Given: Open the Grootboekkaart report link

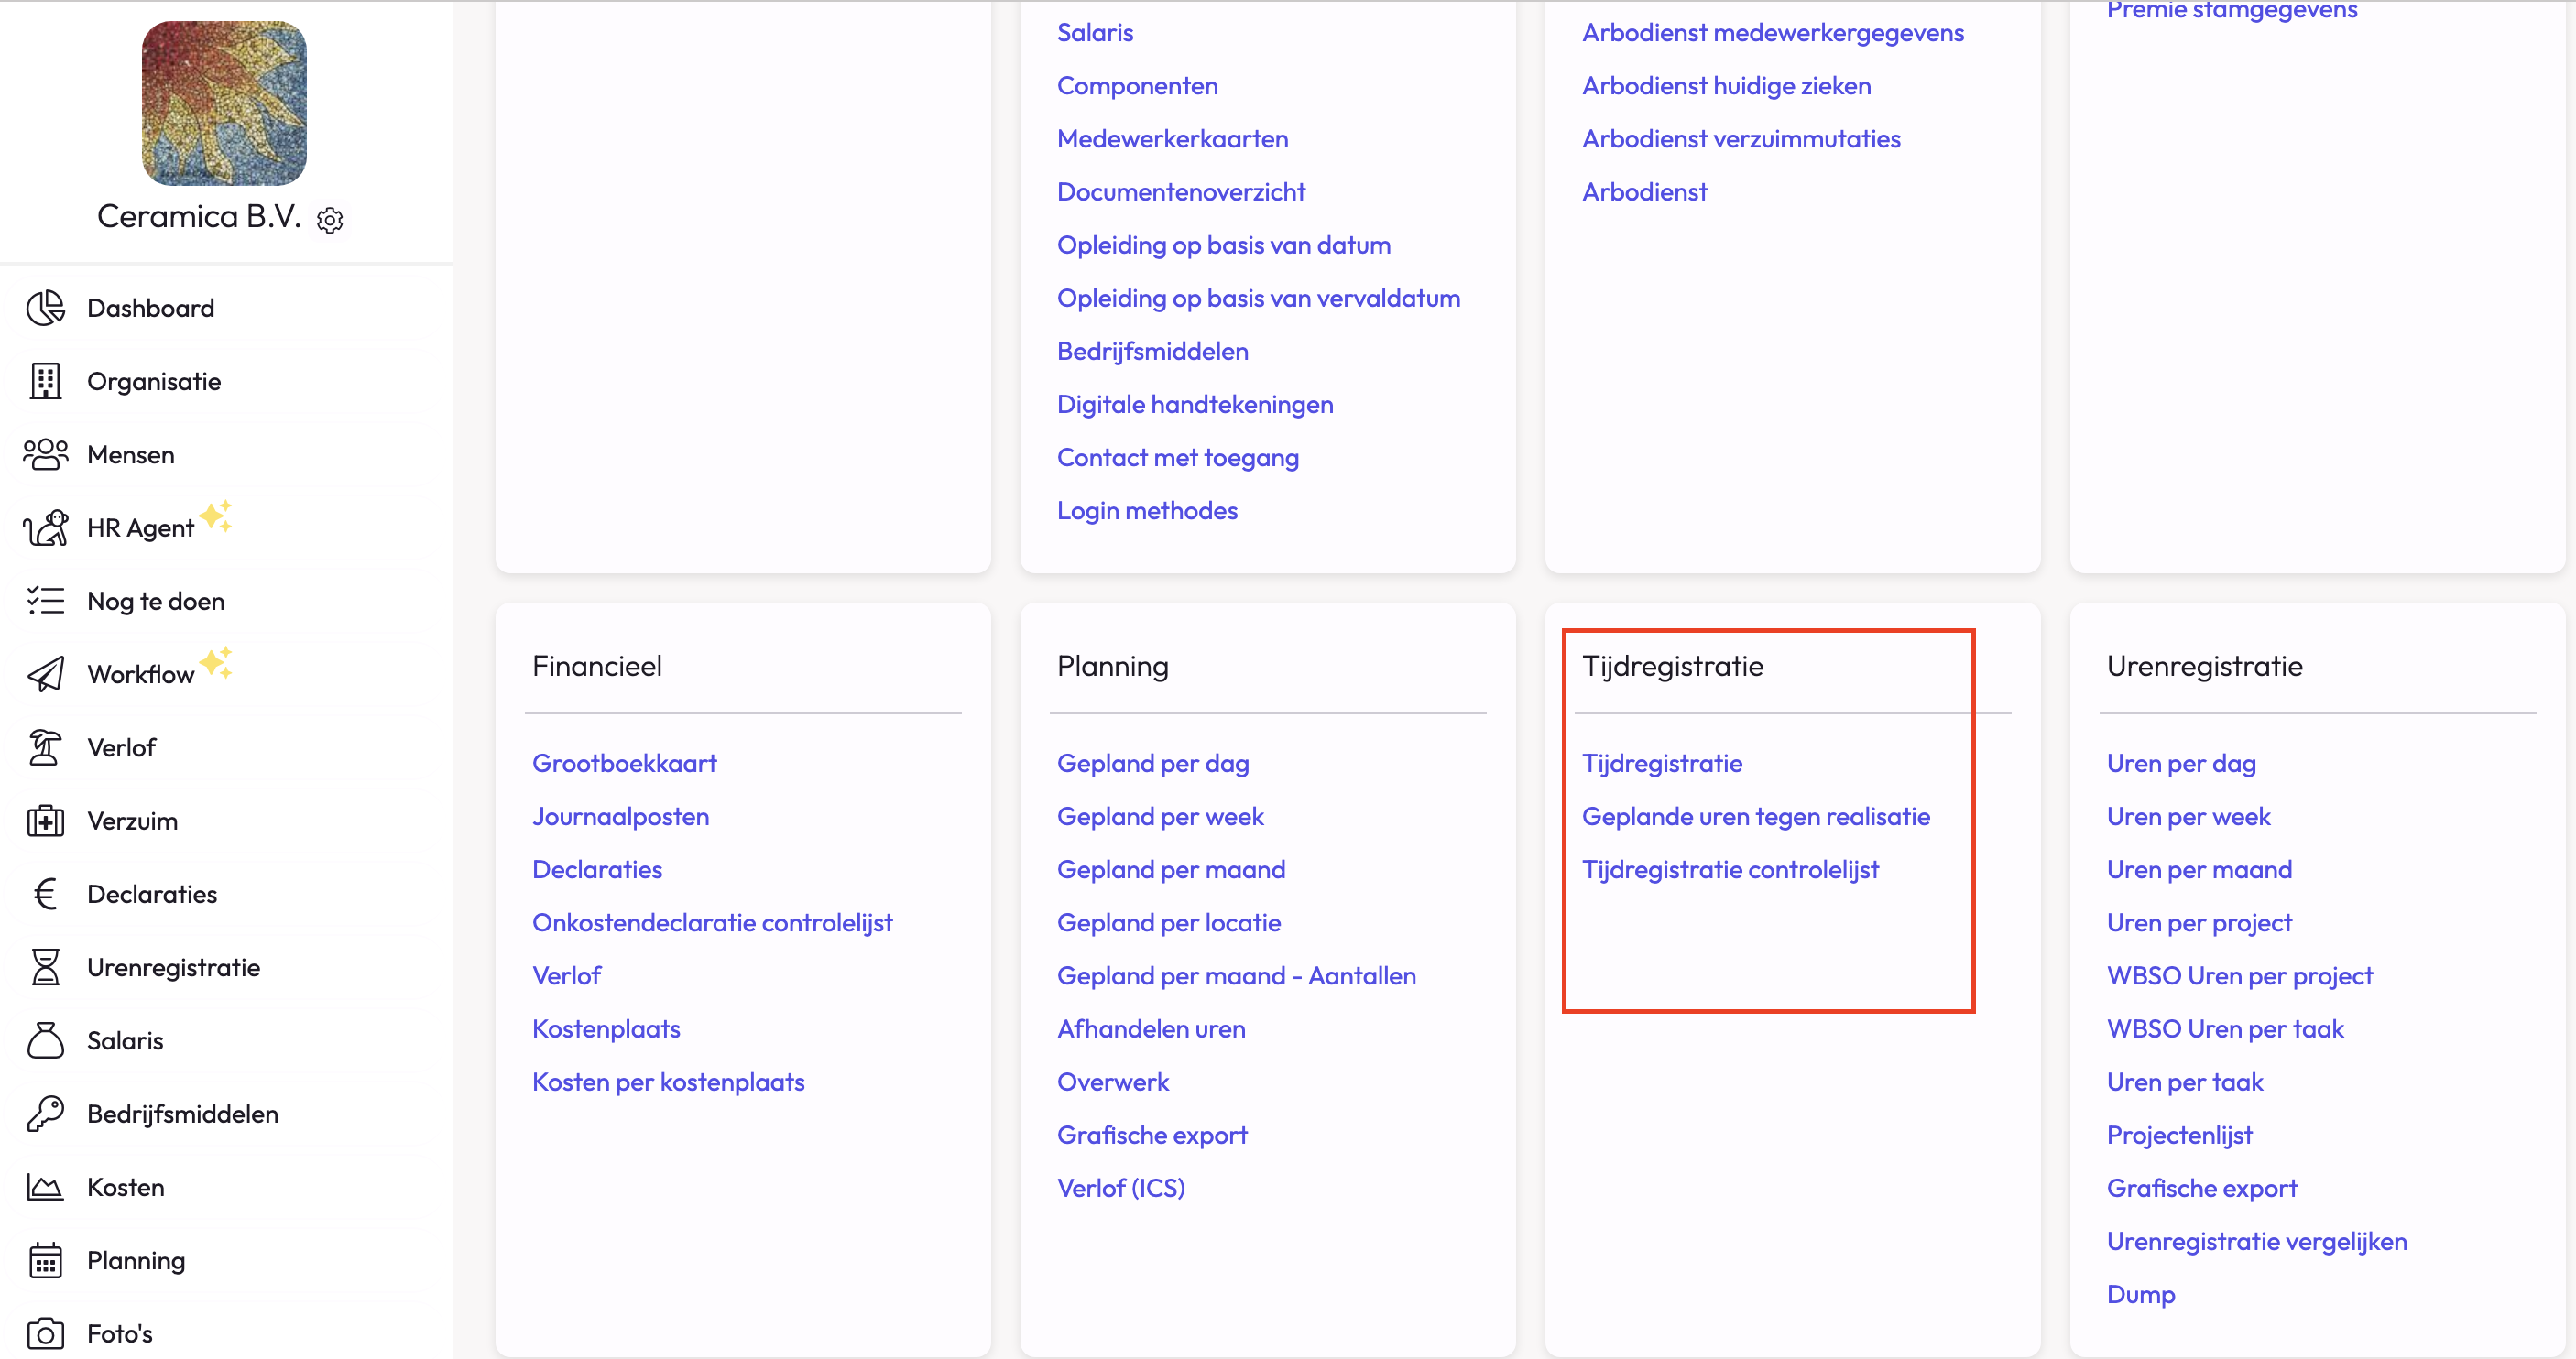Looking at the screenshot, I should 624,763.
